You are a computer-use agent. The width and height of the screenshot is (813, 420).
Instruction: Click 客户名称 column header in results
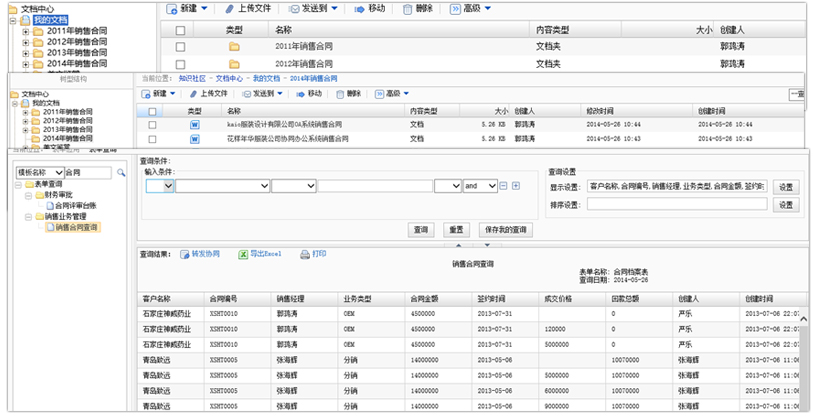tap(157, 299)
